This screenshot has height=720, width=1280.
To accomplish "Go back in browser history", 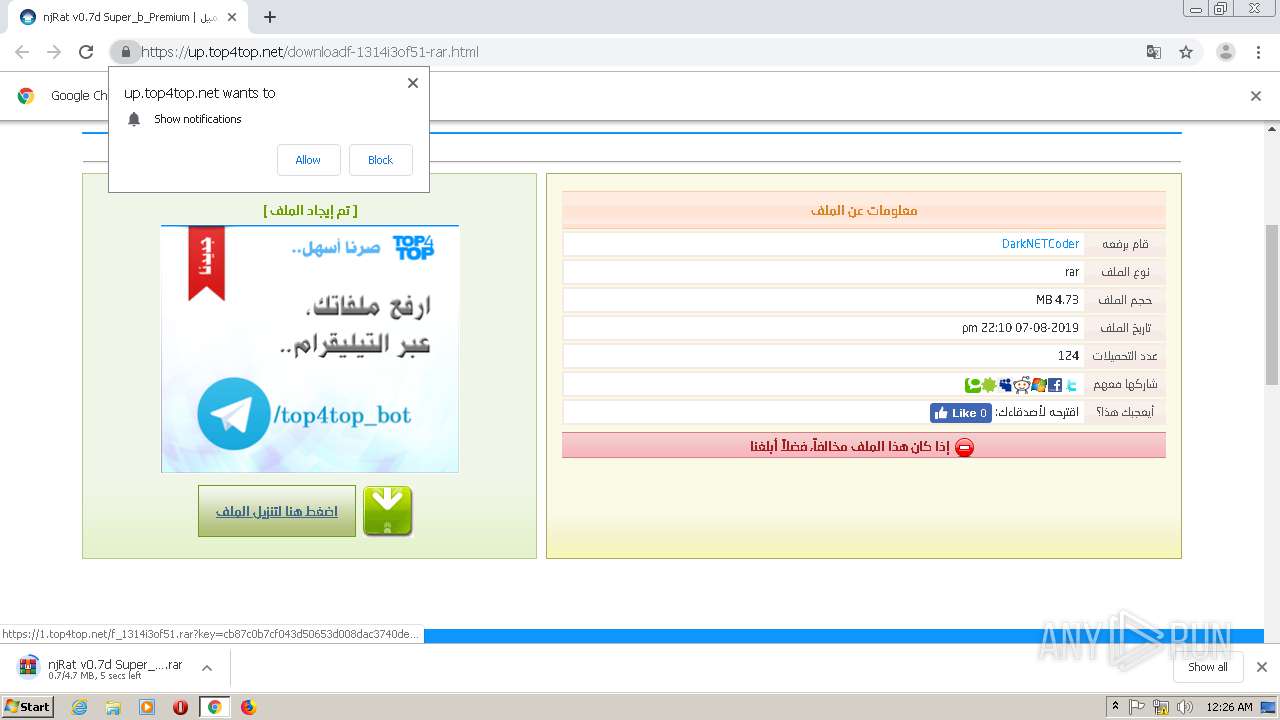I will [22, 52].
